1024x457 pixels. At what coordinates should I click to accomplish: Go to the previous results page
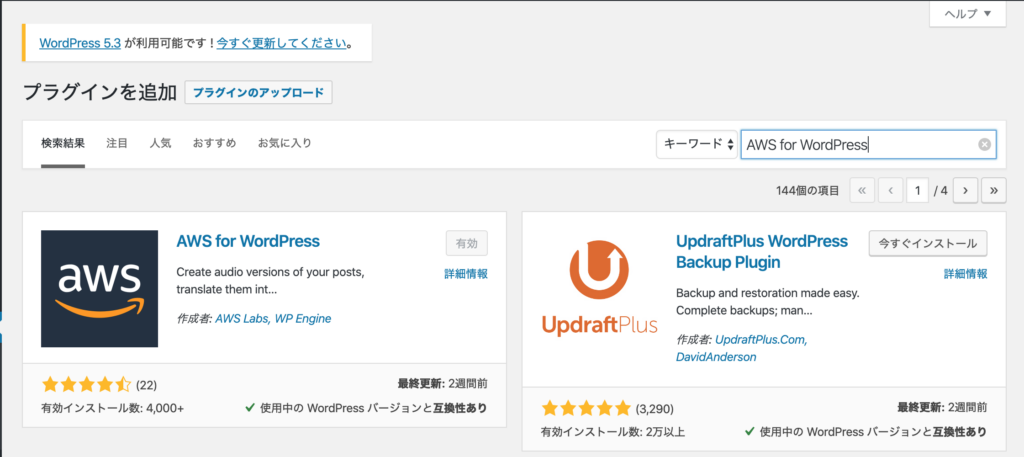pos(890,191)
